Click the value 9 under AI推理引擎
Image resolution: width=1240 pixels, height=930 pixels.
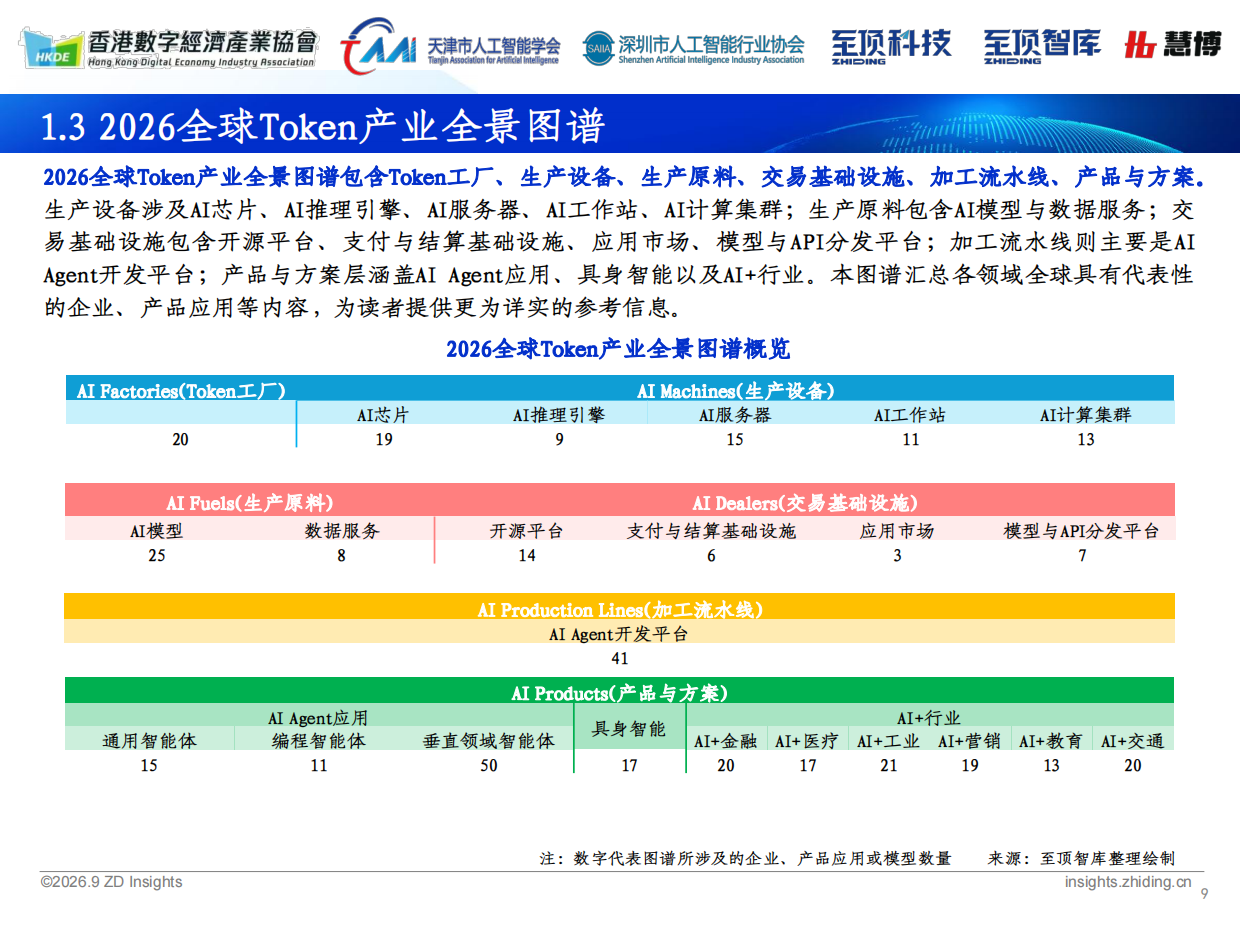[560, 439]
